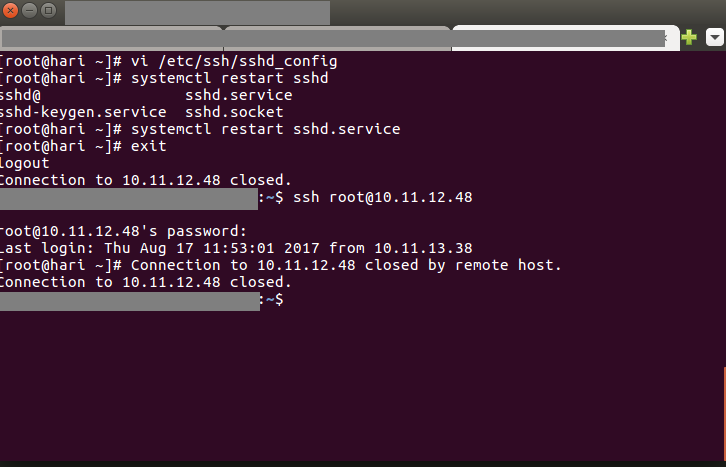This screenshot has width=726, height=467.
Task: Maximize the terminal window
Action: [49, 10]
